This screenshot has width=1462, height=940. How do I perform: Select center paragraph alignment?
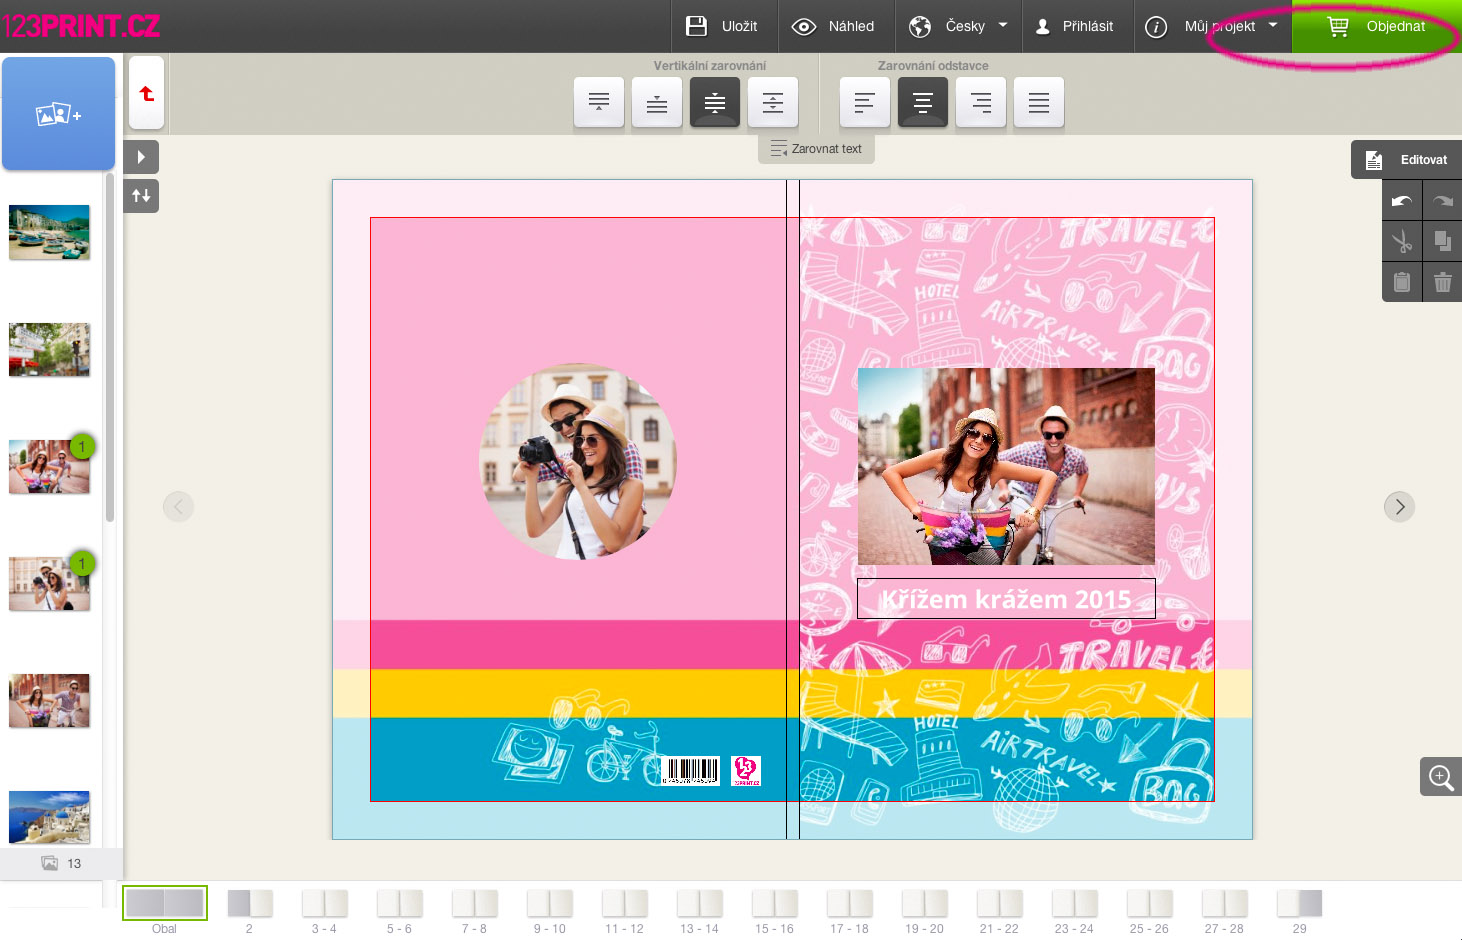point(922,103)
